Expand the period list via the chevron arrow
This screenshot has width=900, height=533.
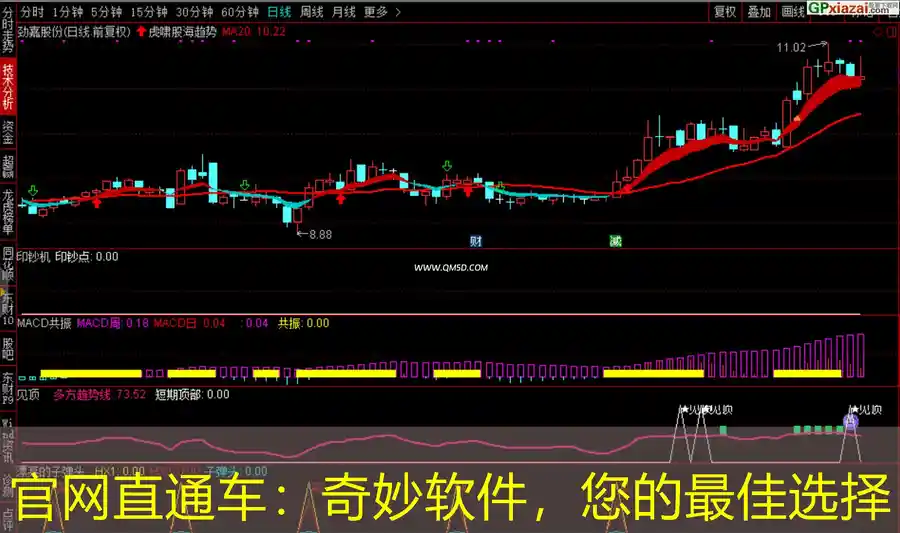[398, 11]
